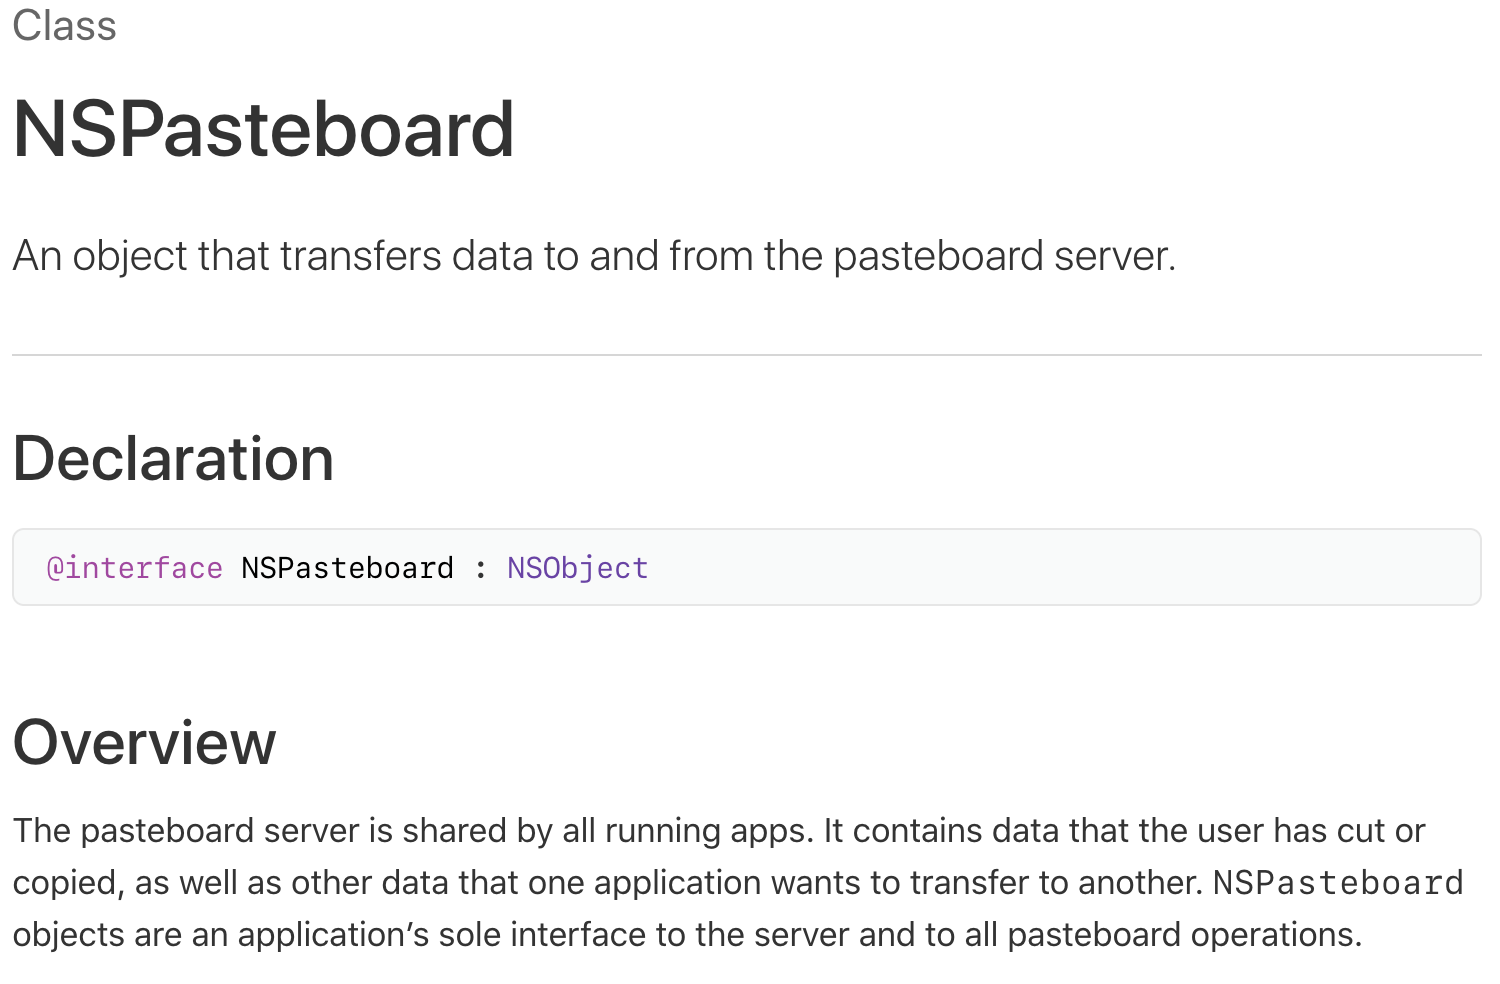Click the Class eyebrow label
The width and height of the screenshot is (1500, 984).
[64, 26]
